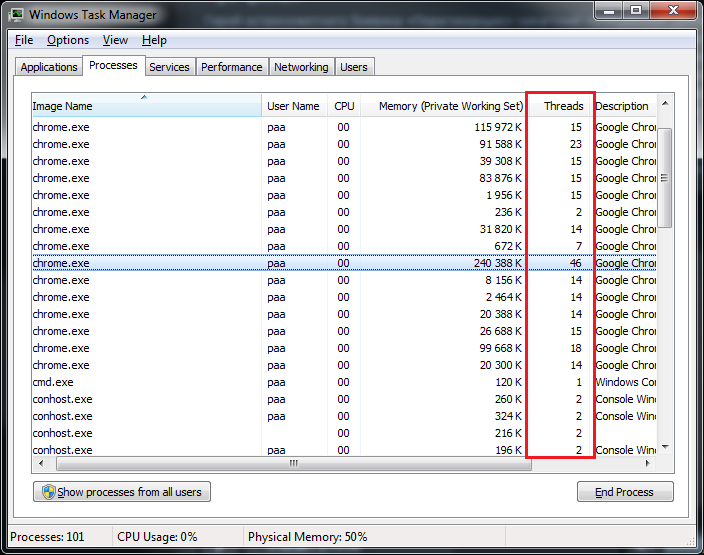
Task: Click the 46 threads value cell
Action: [x=576, y=263]
